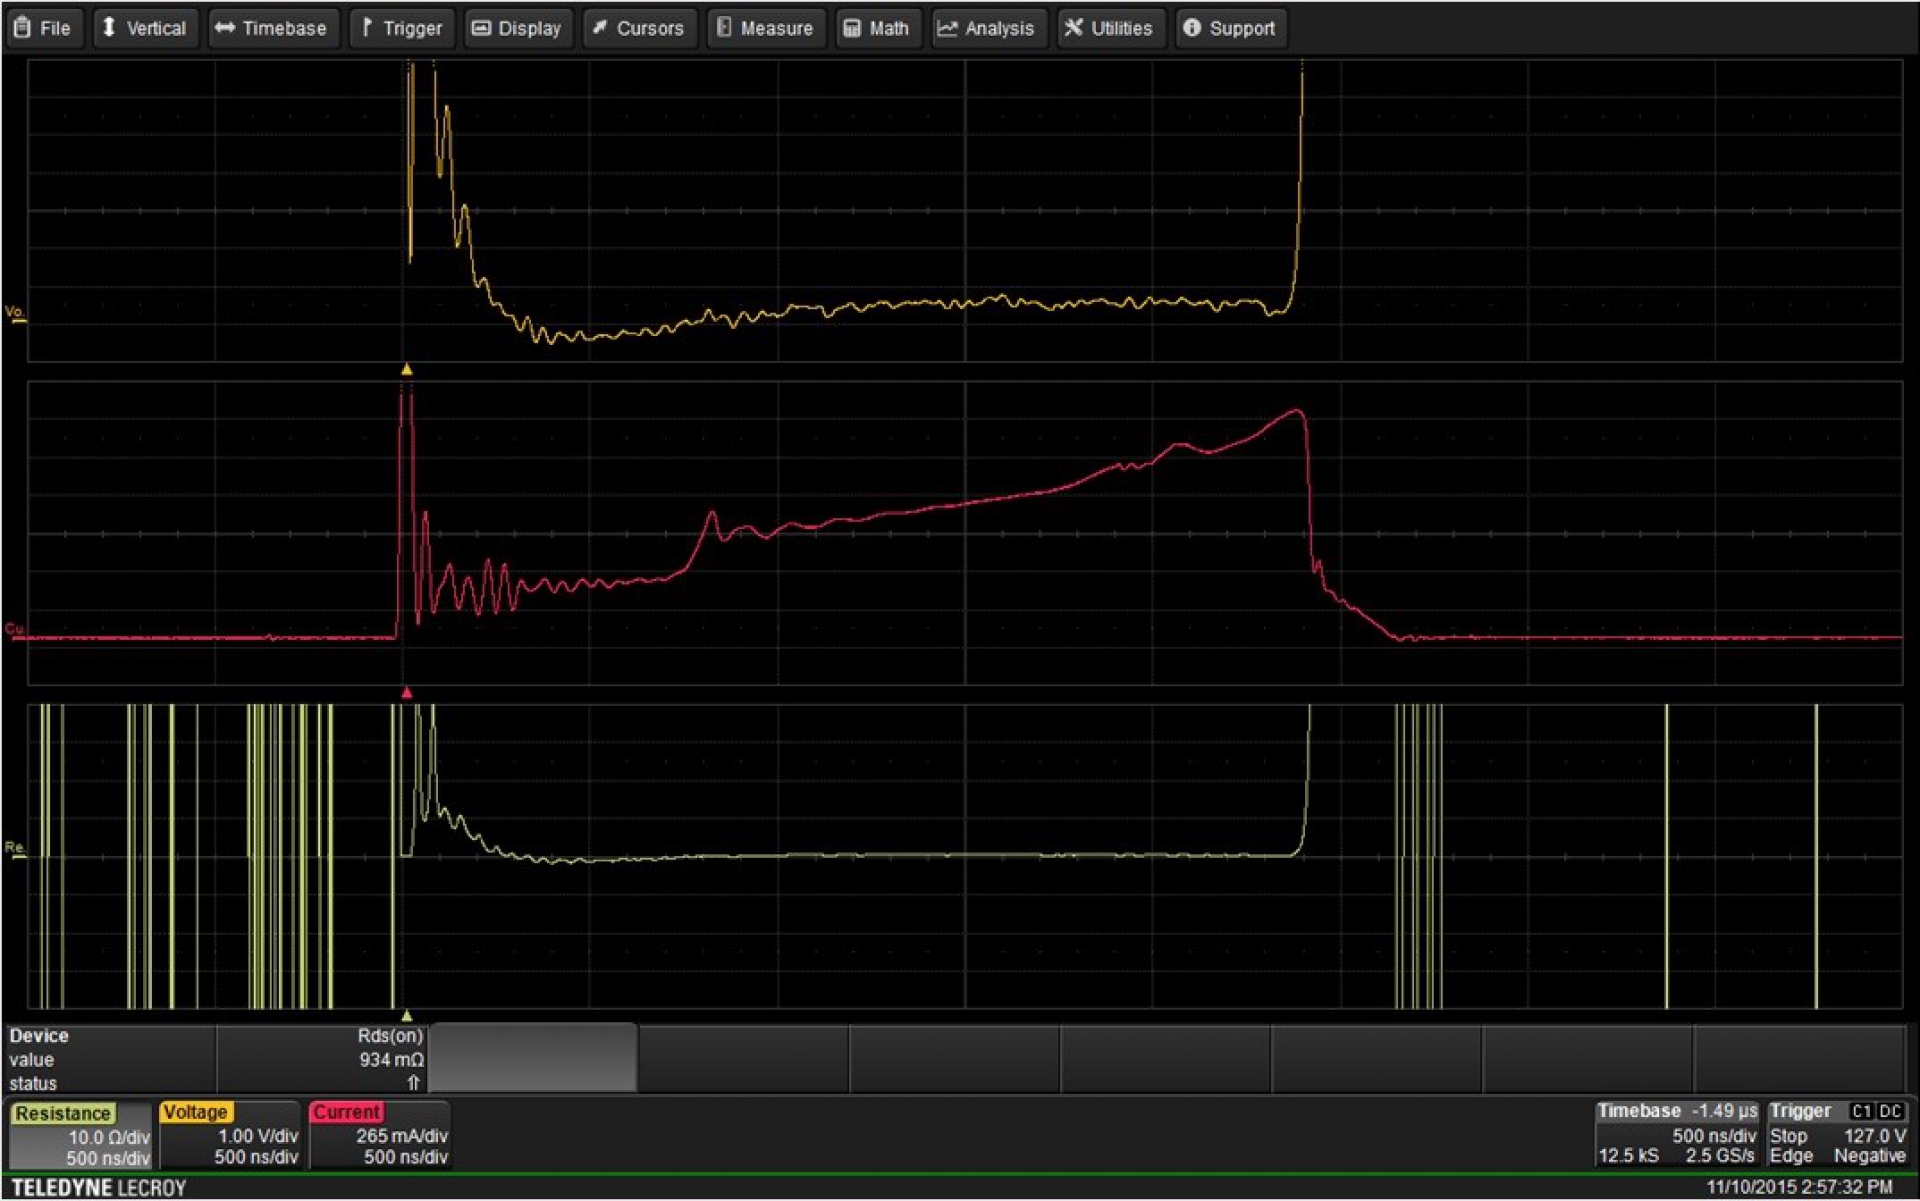Click the red trigger marker under current trace
Screen dimensions: 1920x1201
[407, 692]
